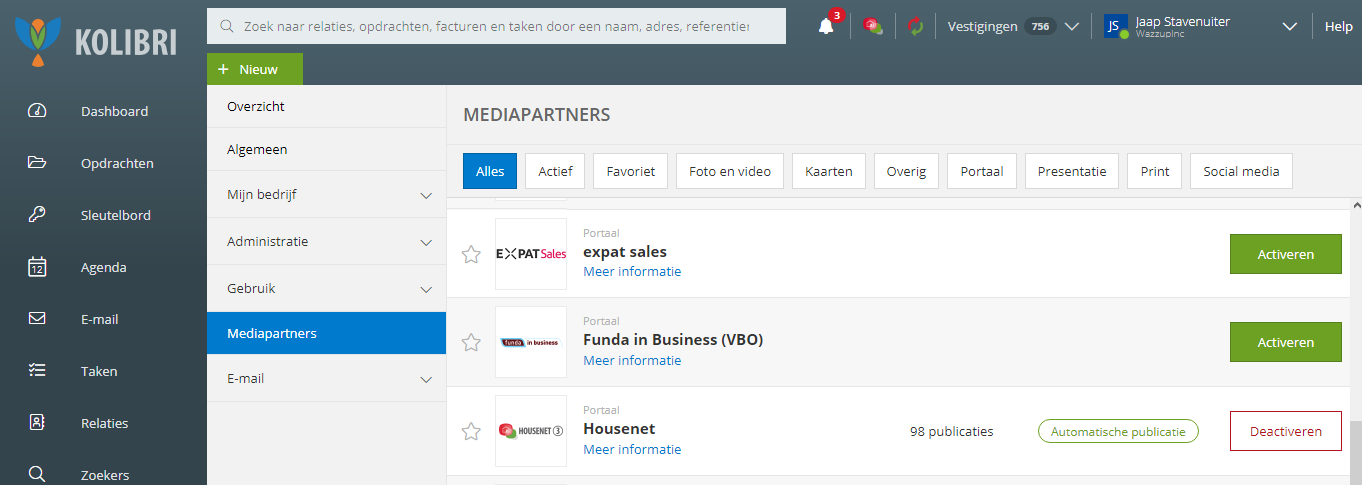Image resolution: width=1362 pixels, height=485 pixels.
Task: Click the Nieuw button
Action: pos(255,69)
